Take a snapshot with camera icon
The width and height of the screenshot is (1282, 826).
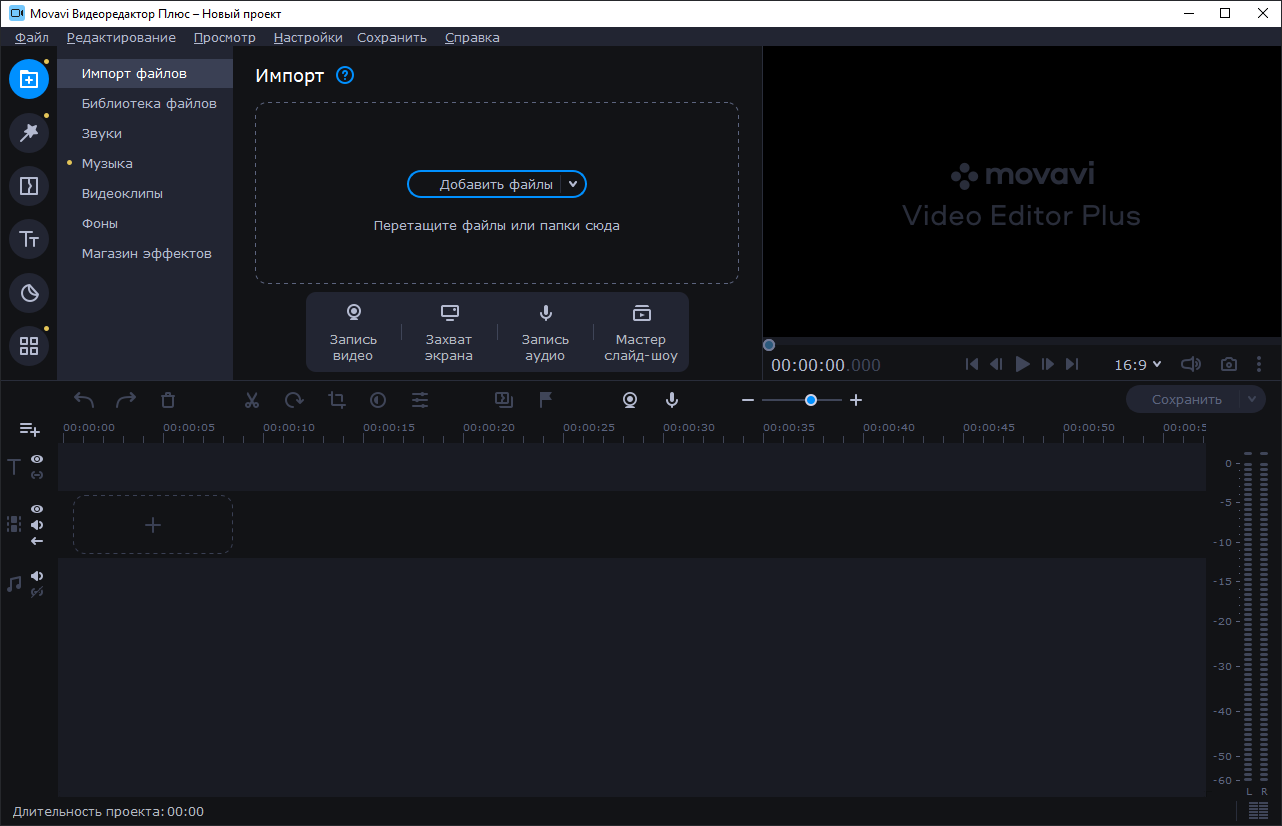click(x=1229, y=365)
